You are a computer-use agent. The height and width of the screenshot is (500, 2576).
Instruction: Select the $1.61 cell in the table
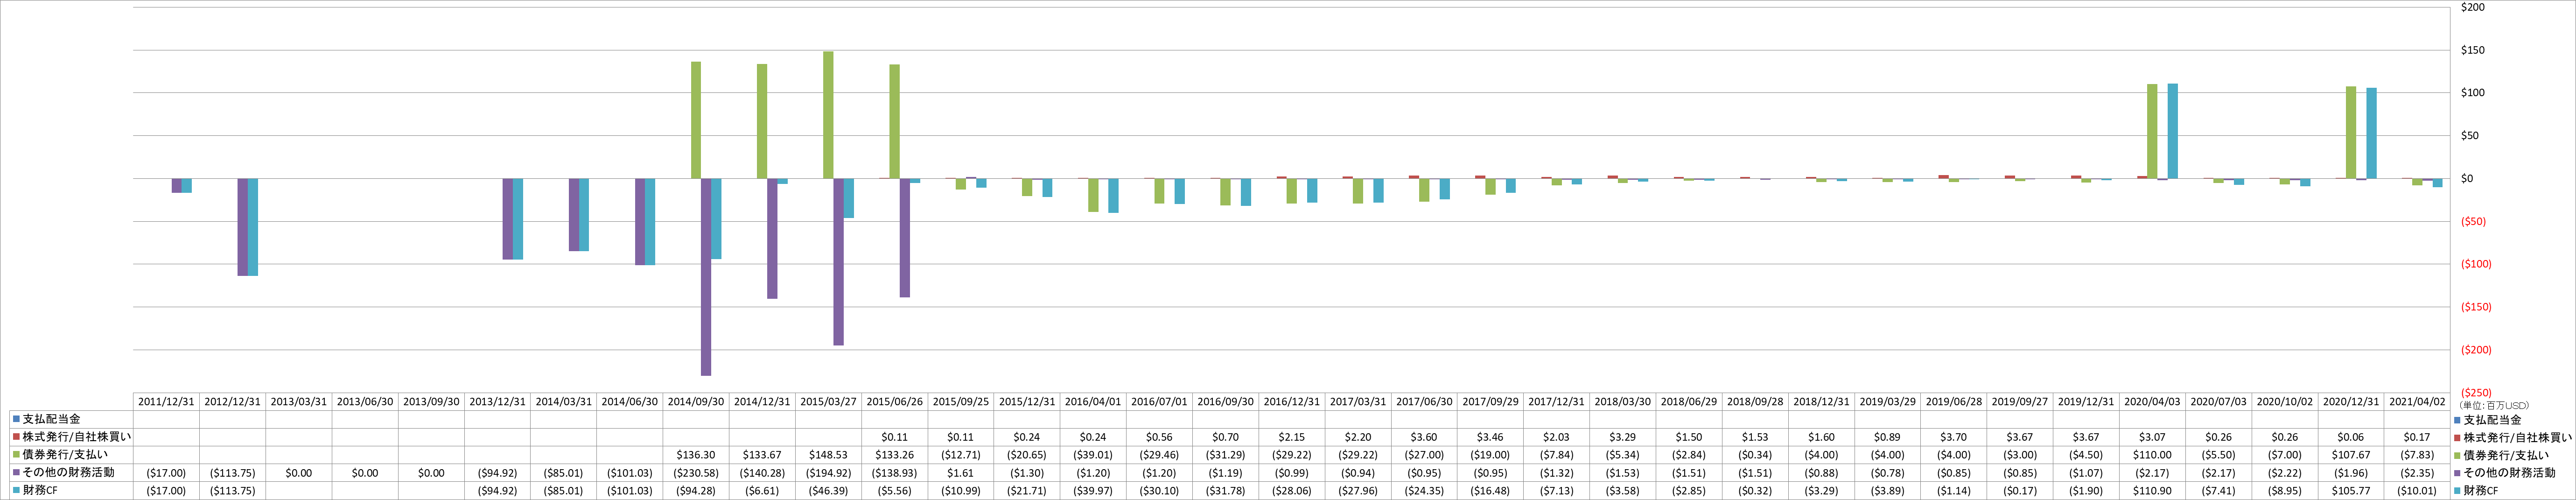coord(960,473)
